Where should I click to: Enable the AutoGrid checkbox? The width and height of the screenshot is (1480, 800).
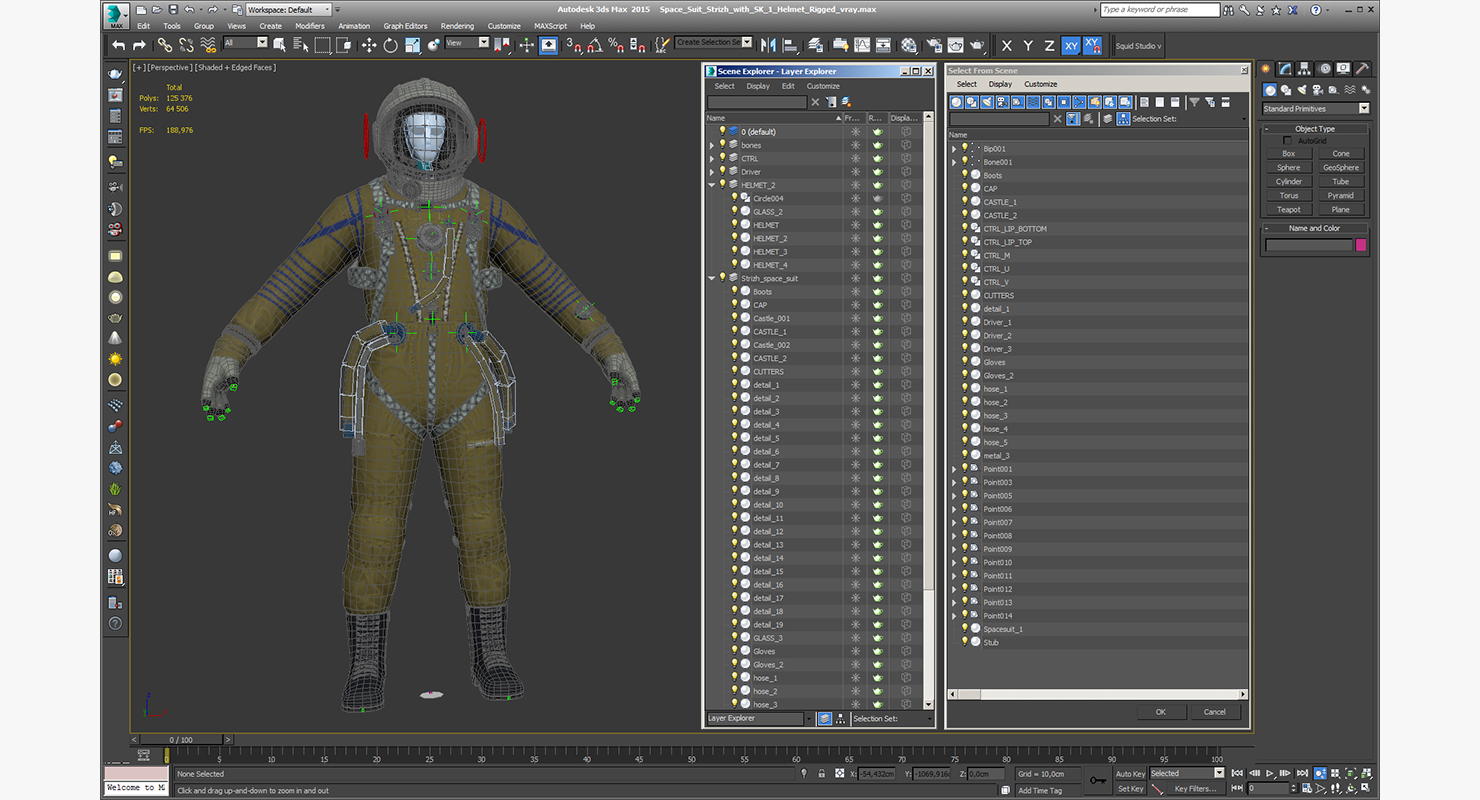[x=1288, y=141]
